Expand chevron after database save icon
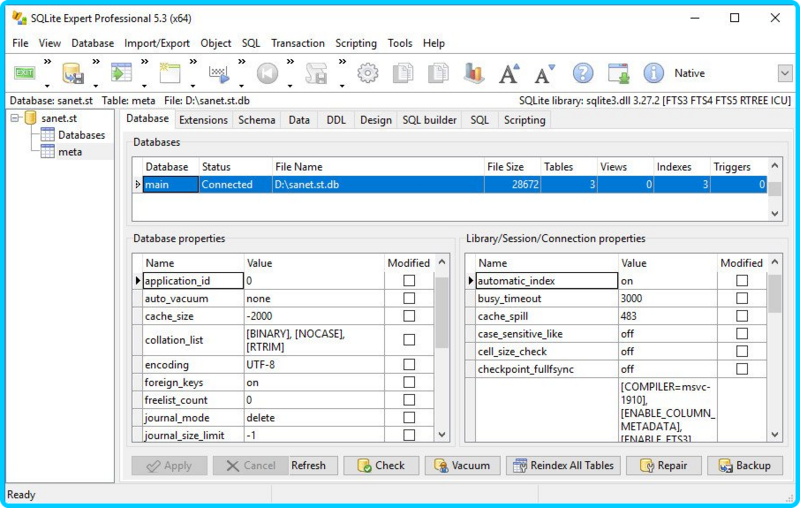This screenshot has height=508, width=800. pyautogui.click(x=96, y=61)
